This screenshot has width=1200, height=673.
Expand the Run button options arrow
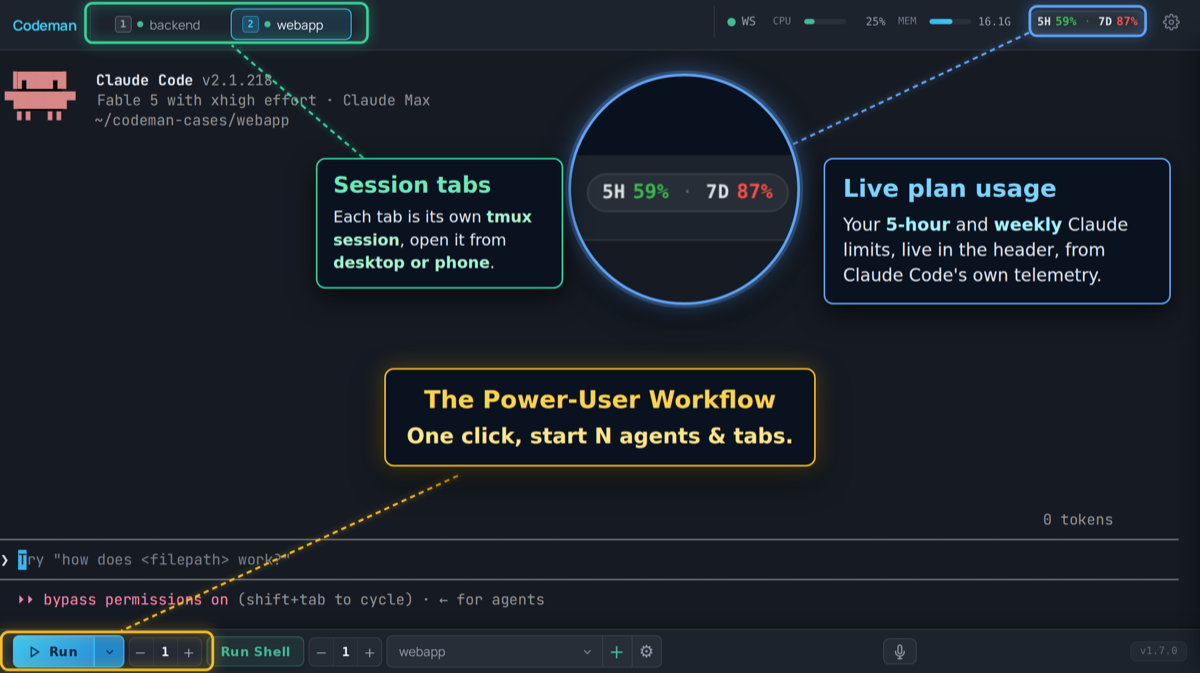[x=109, y=652]
